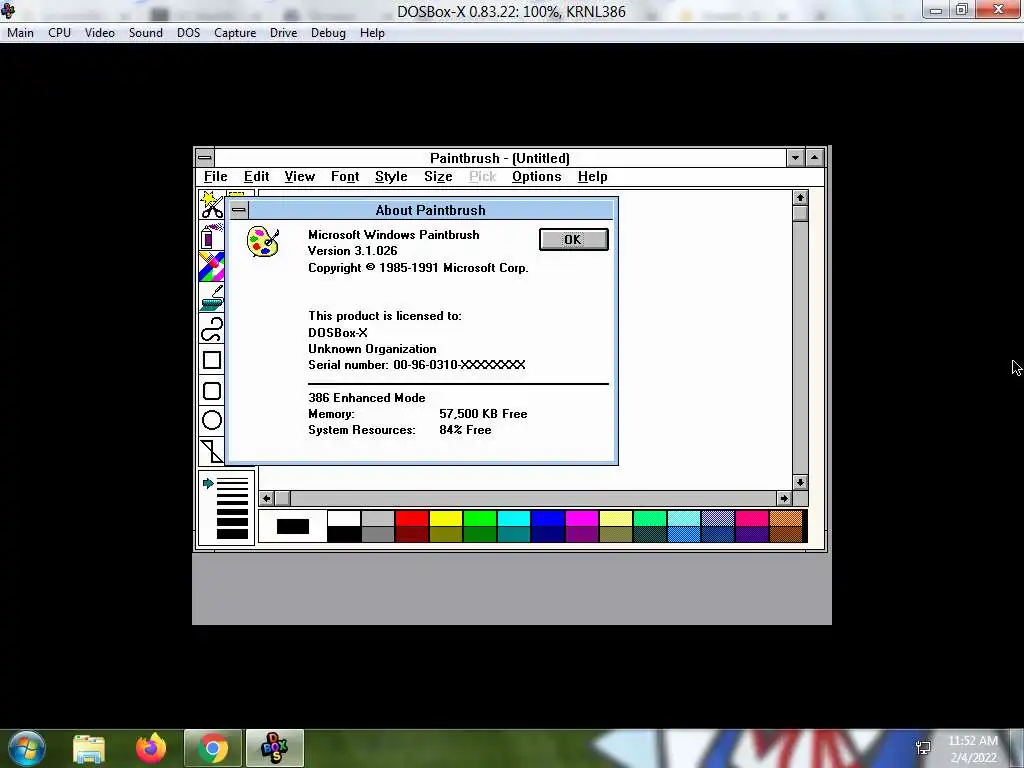Open the Windows Start button
Screen dimensions: 1024x768
27,748
